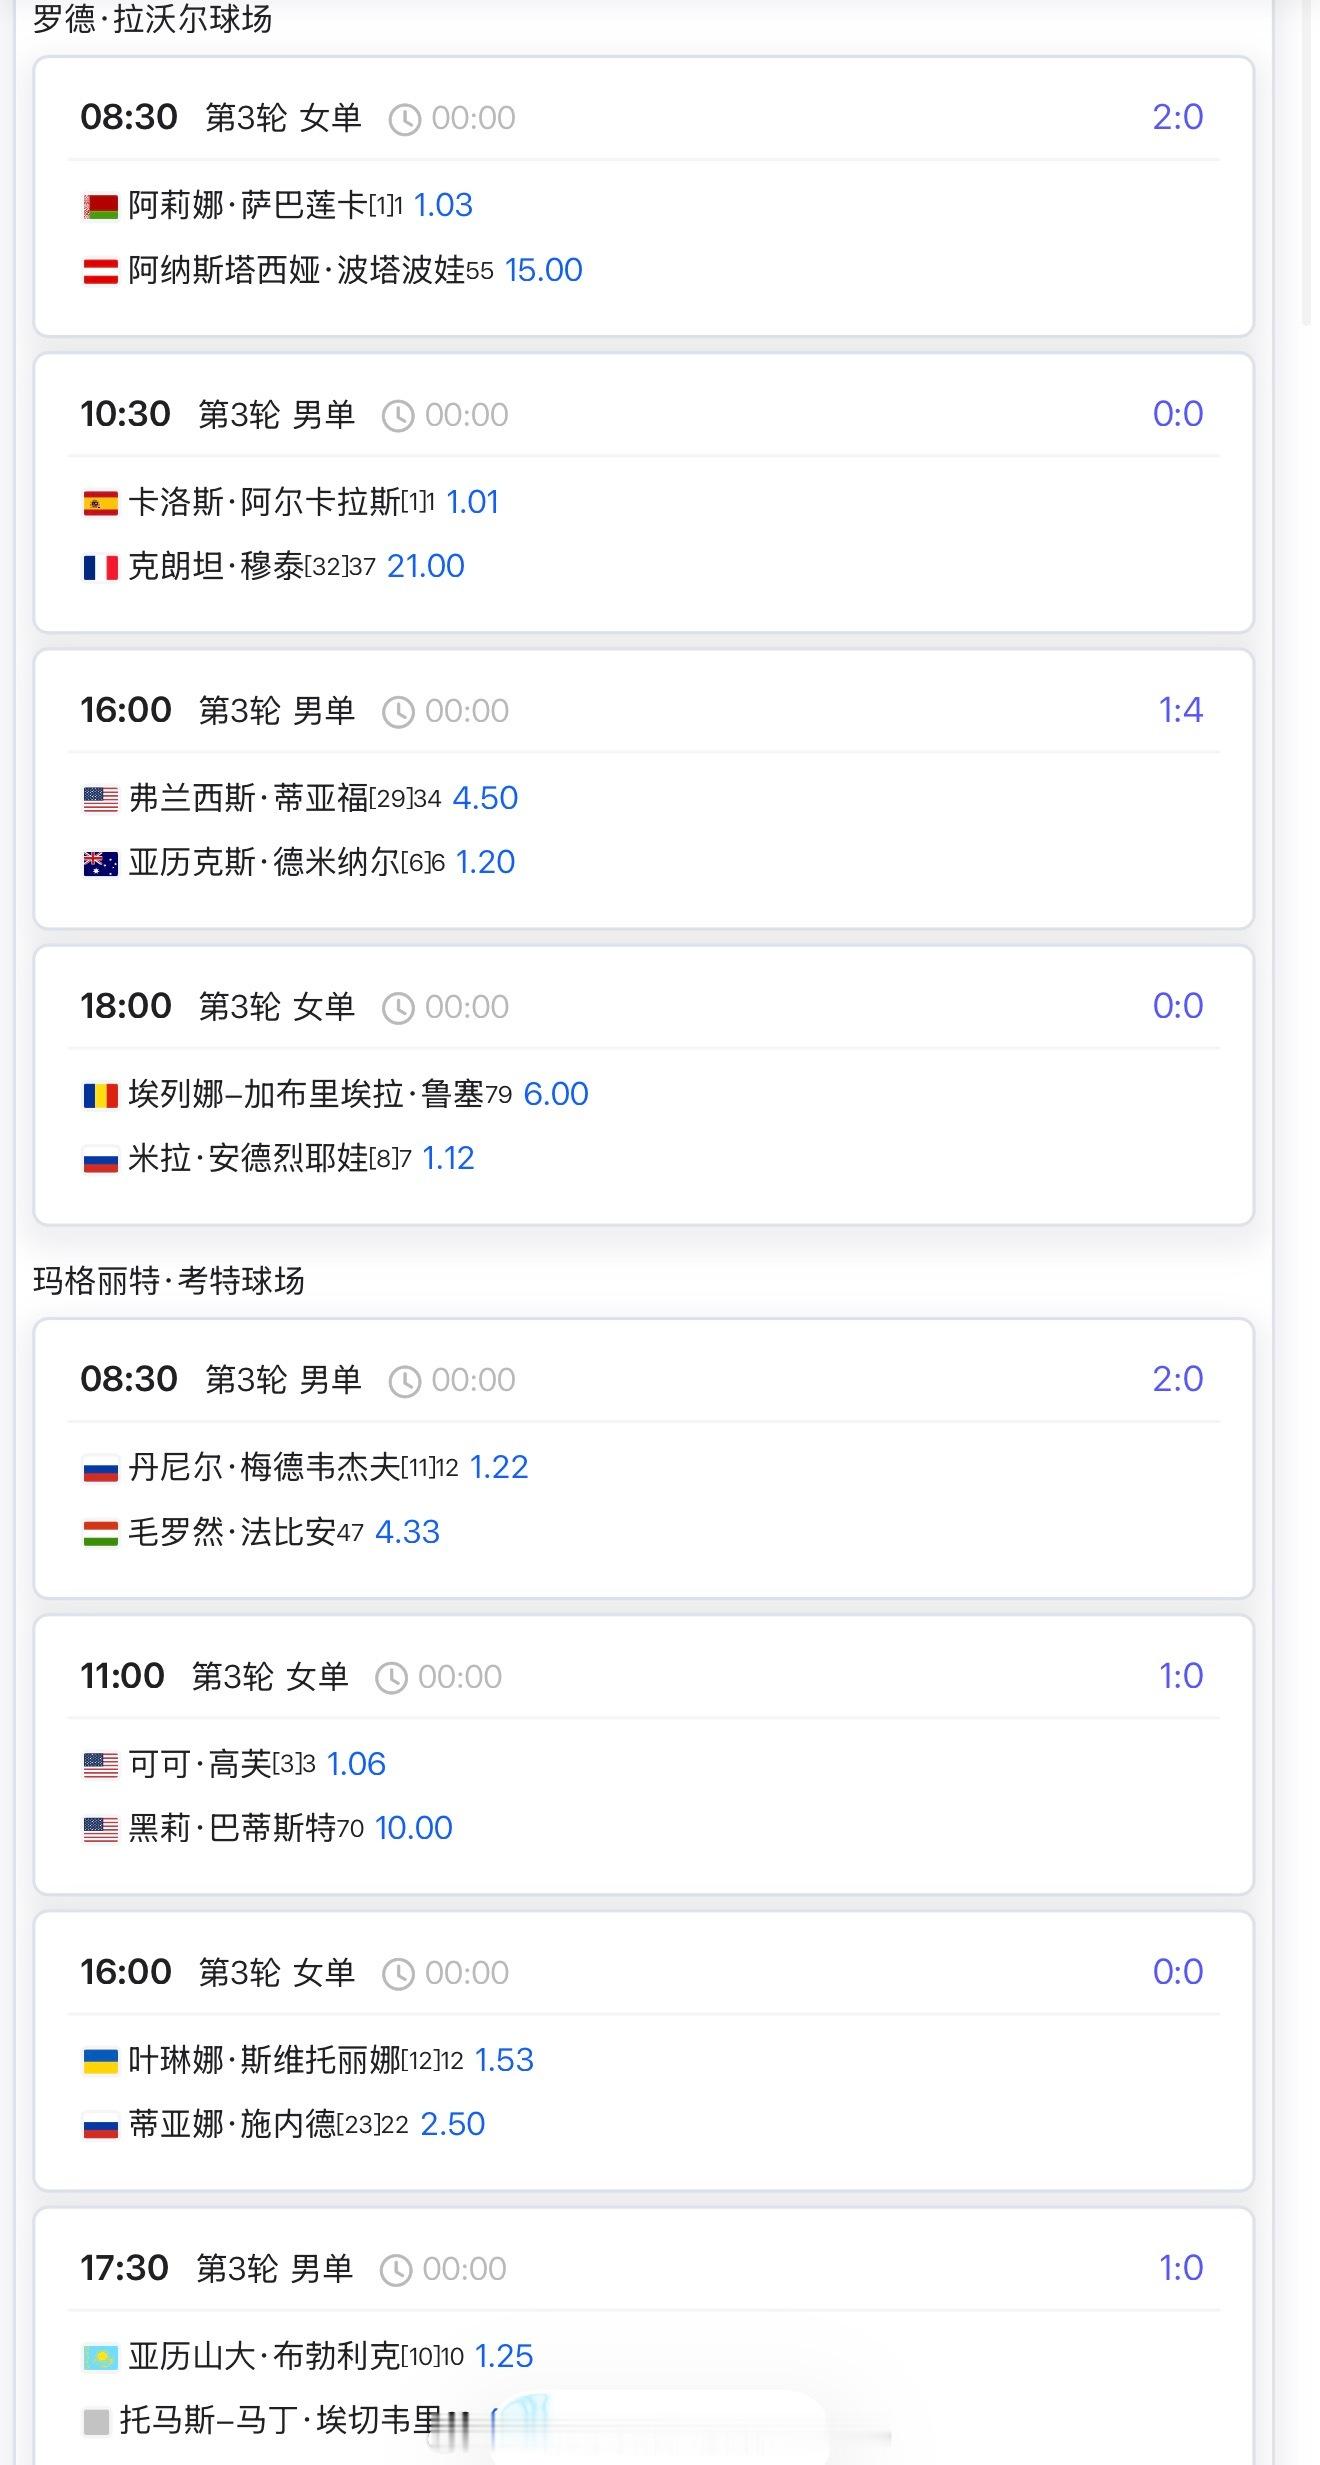Click Belarus flag beside 阿莉娜·萨巴莲卡
The image size is (1320, 2465).
pos(100,207)
